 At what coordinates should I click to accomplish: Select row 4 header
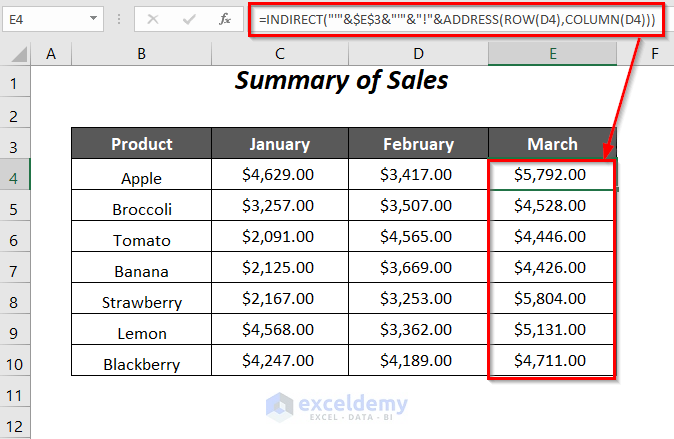pos(16,176)
